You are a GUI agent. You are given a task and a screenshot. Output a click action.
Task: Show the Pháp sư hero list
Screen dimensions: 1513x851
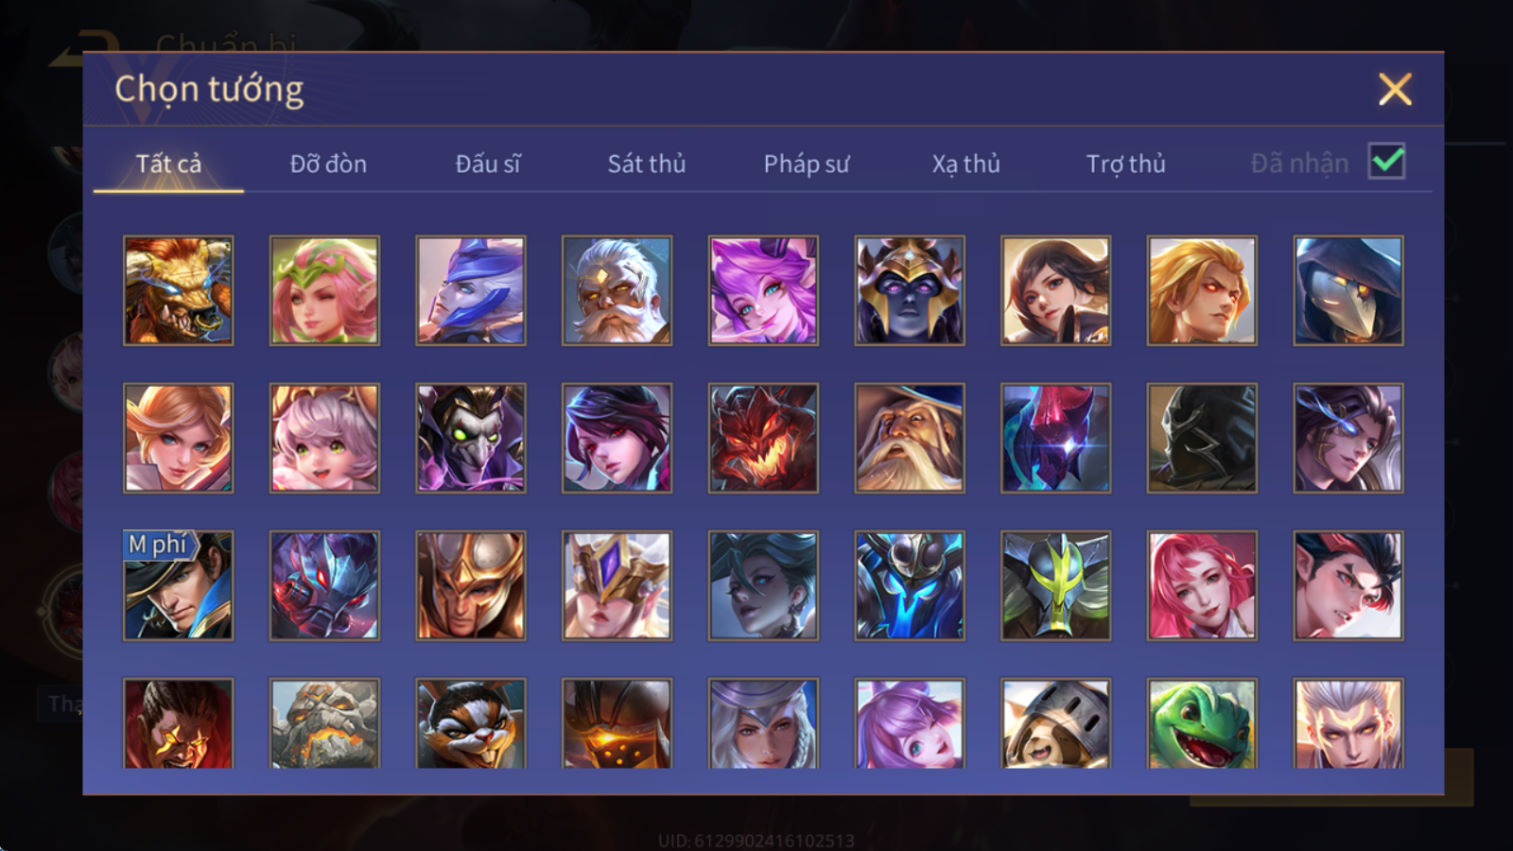806,164
